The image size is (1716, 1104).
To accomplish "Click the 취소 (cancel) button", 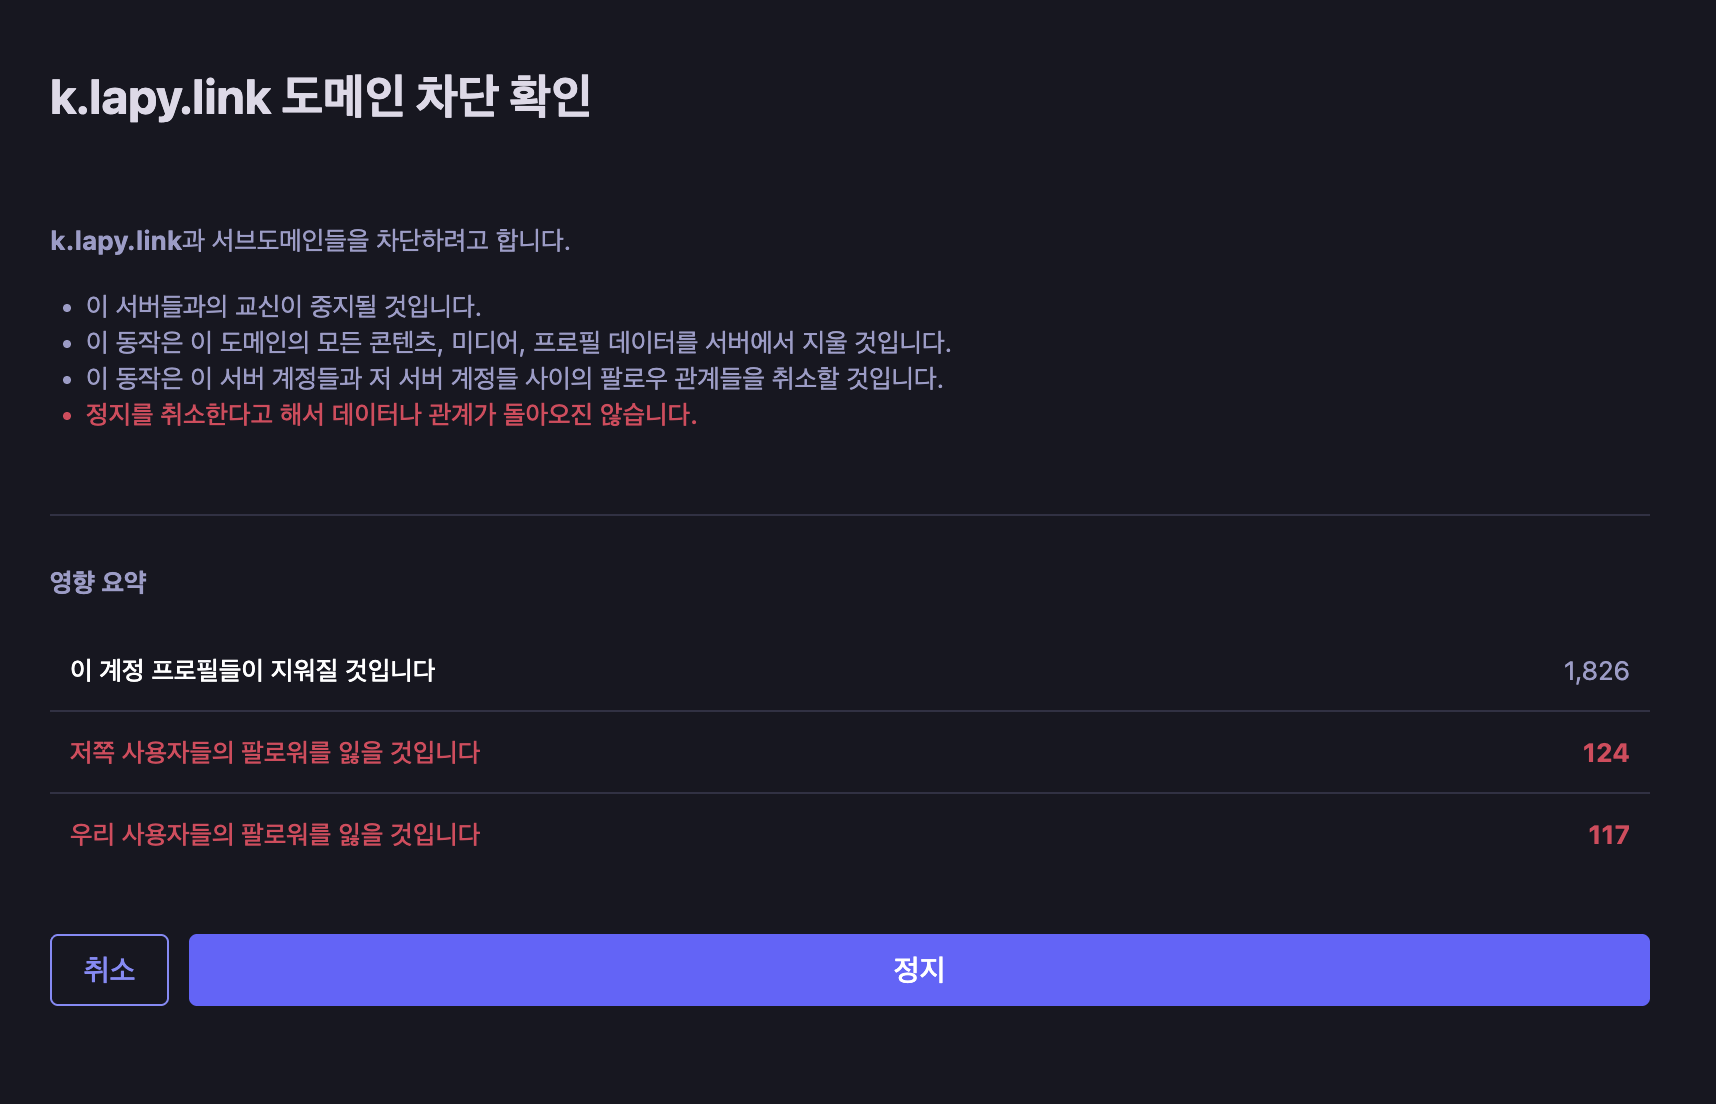I will point(109,969).
